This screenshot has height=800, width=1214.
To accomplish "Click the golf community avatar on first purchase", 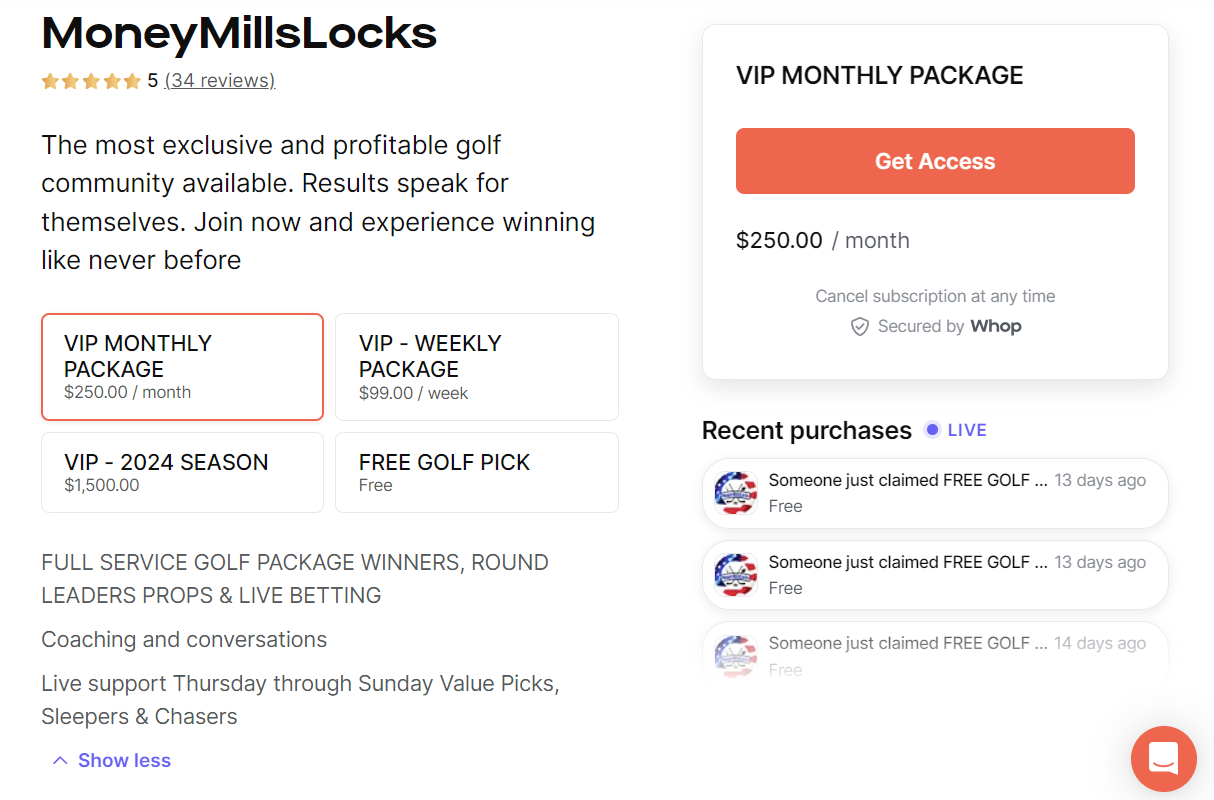I will pyautogui.click(x=736, y=493).
